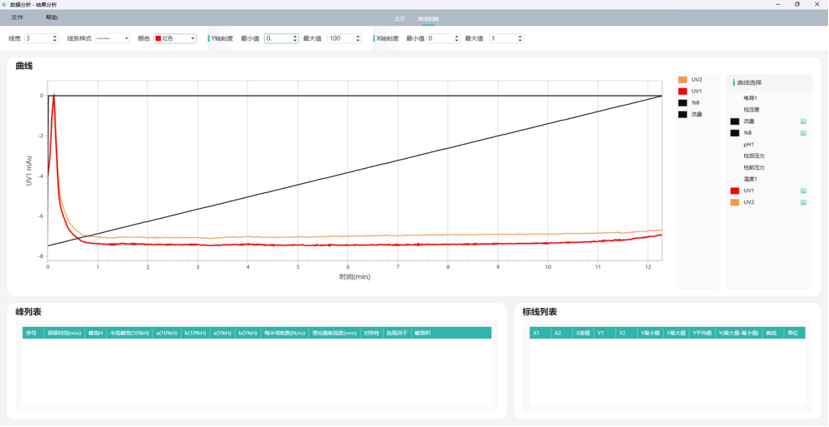Adjust the 线宽 spinner arrows
The width and height of the screenshot is (829, 427).
[55, 39]
